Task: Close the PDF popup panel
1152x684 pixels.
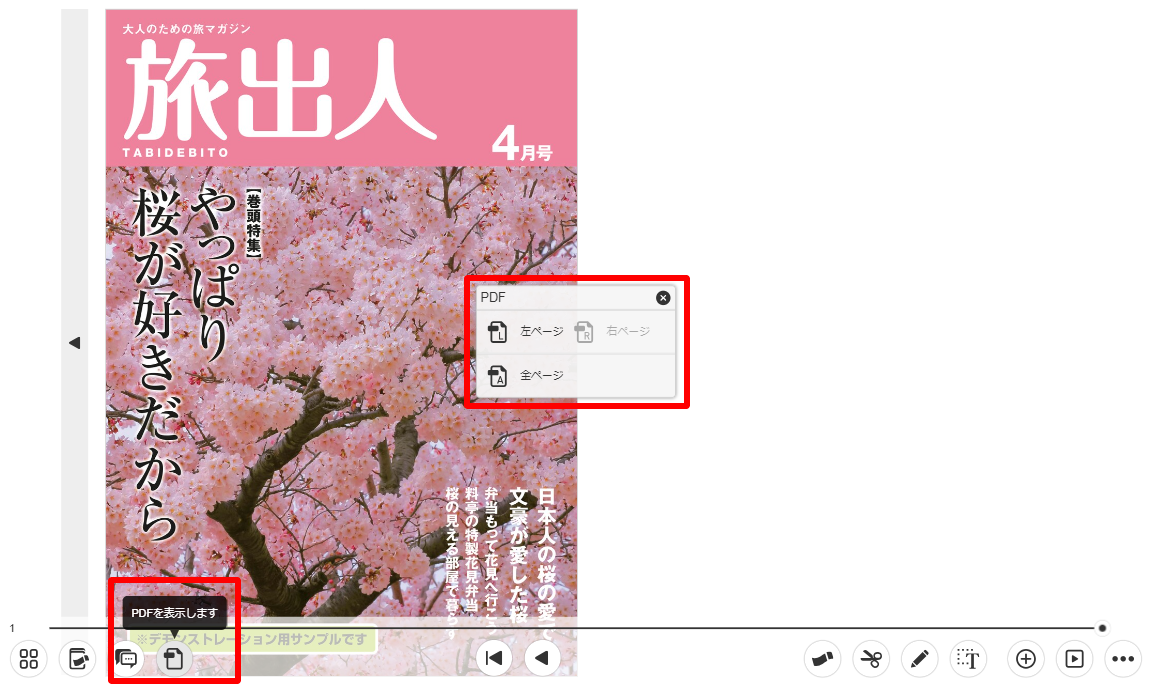Action: click(x=662, y=298)
